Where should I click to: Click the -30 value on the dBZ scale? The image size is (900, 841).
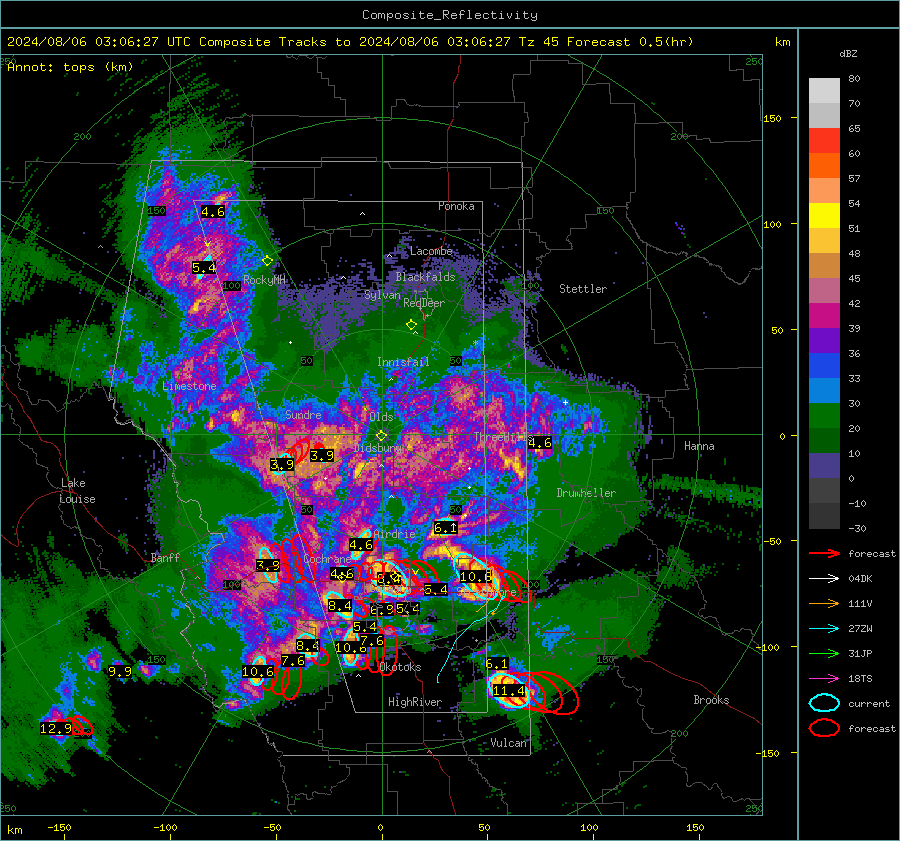(857, 528)
